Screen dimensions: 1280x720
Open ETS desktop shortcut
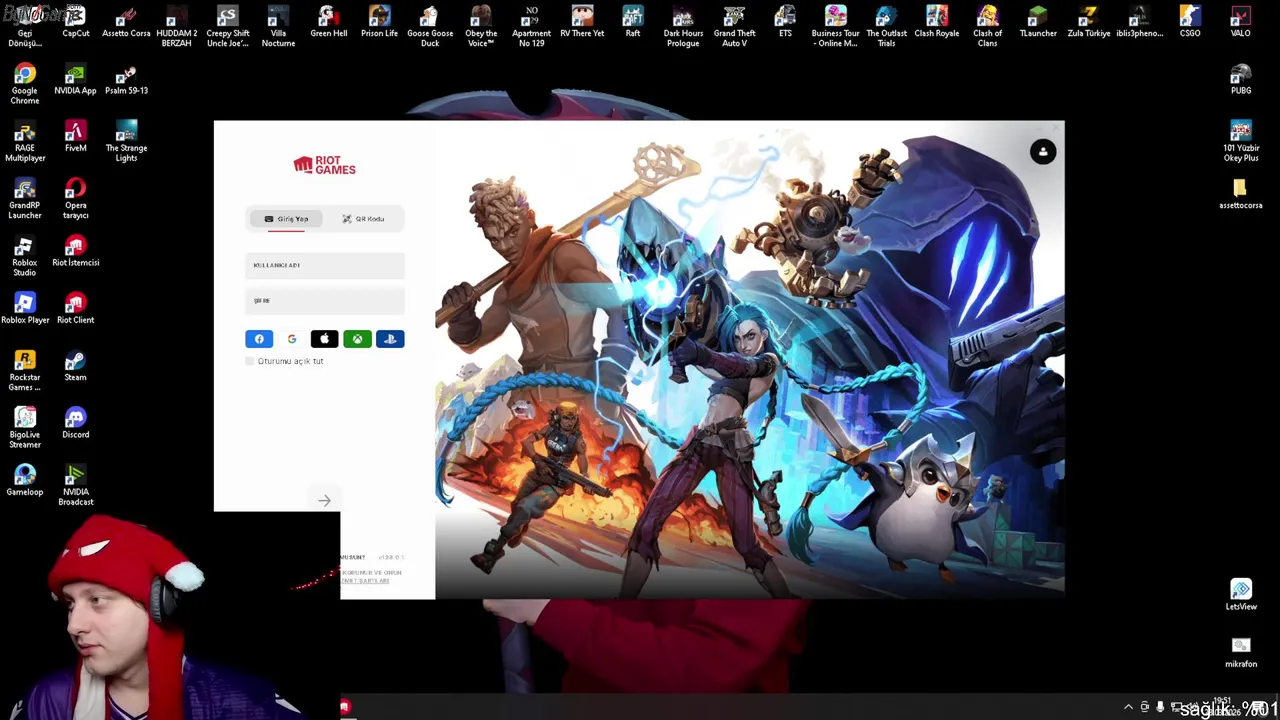coord(785,22)
